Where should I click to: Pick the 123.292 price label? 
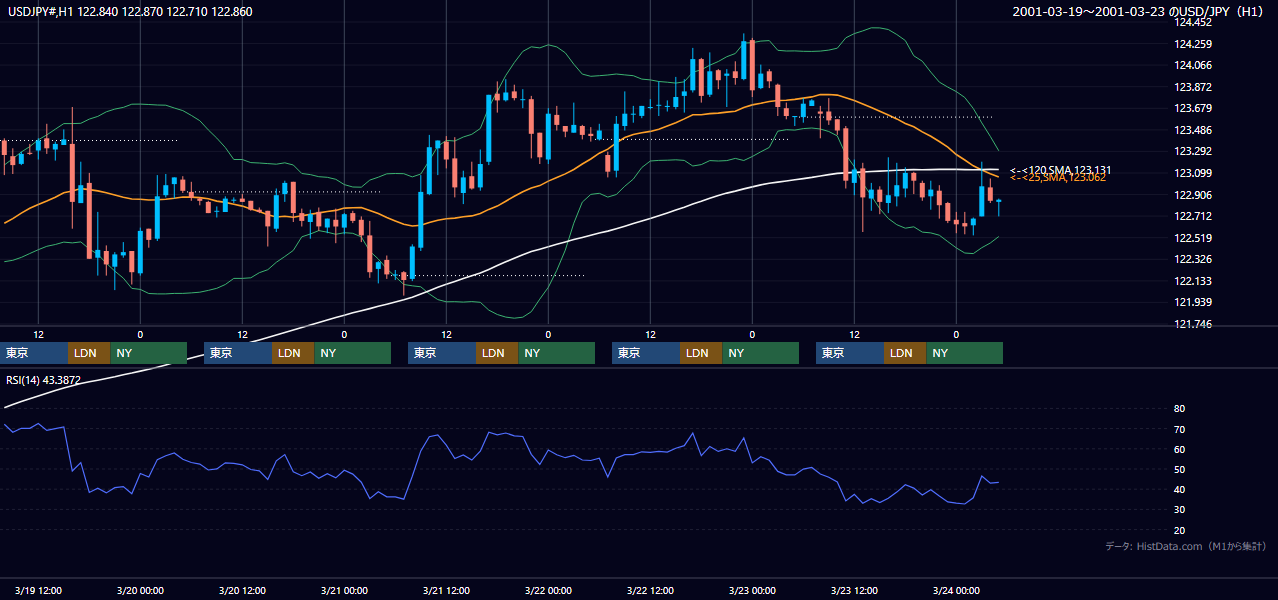1194,152
